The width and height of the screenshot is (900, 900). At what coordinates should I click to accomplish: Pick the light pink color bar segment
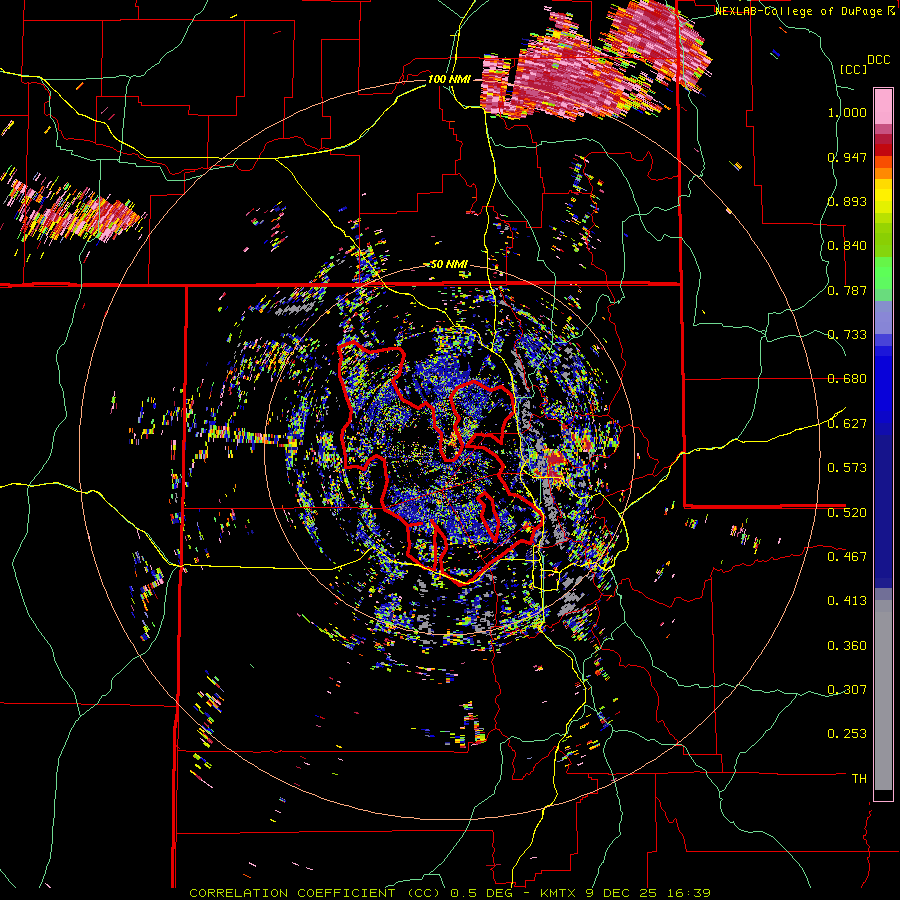pyautogui.click(x=883, y=106)
